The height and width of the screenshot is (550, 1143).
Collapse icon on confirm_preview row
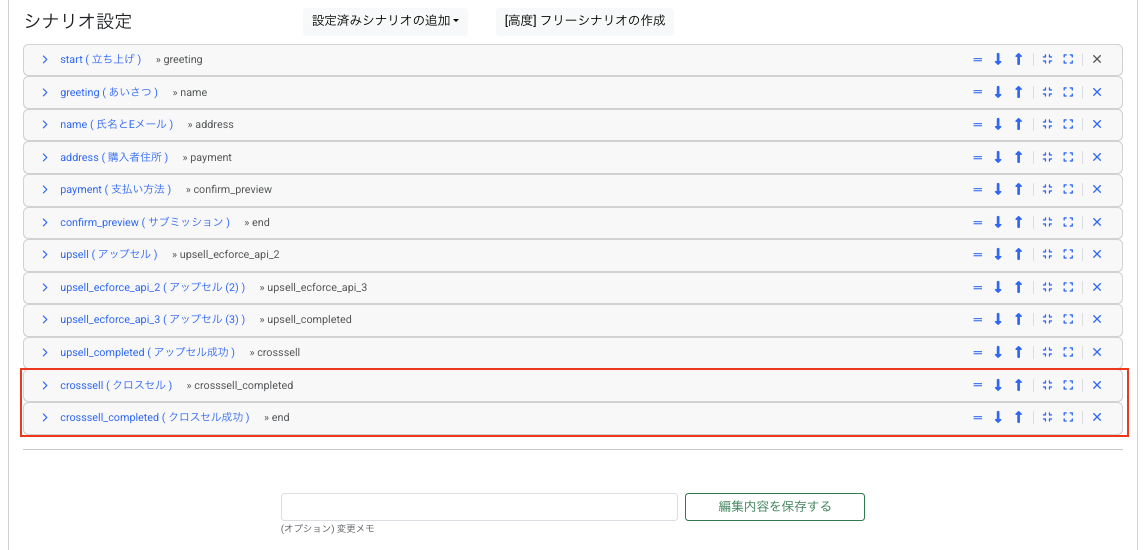pos(1048,222)
